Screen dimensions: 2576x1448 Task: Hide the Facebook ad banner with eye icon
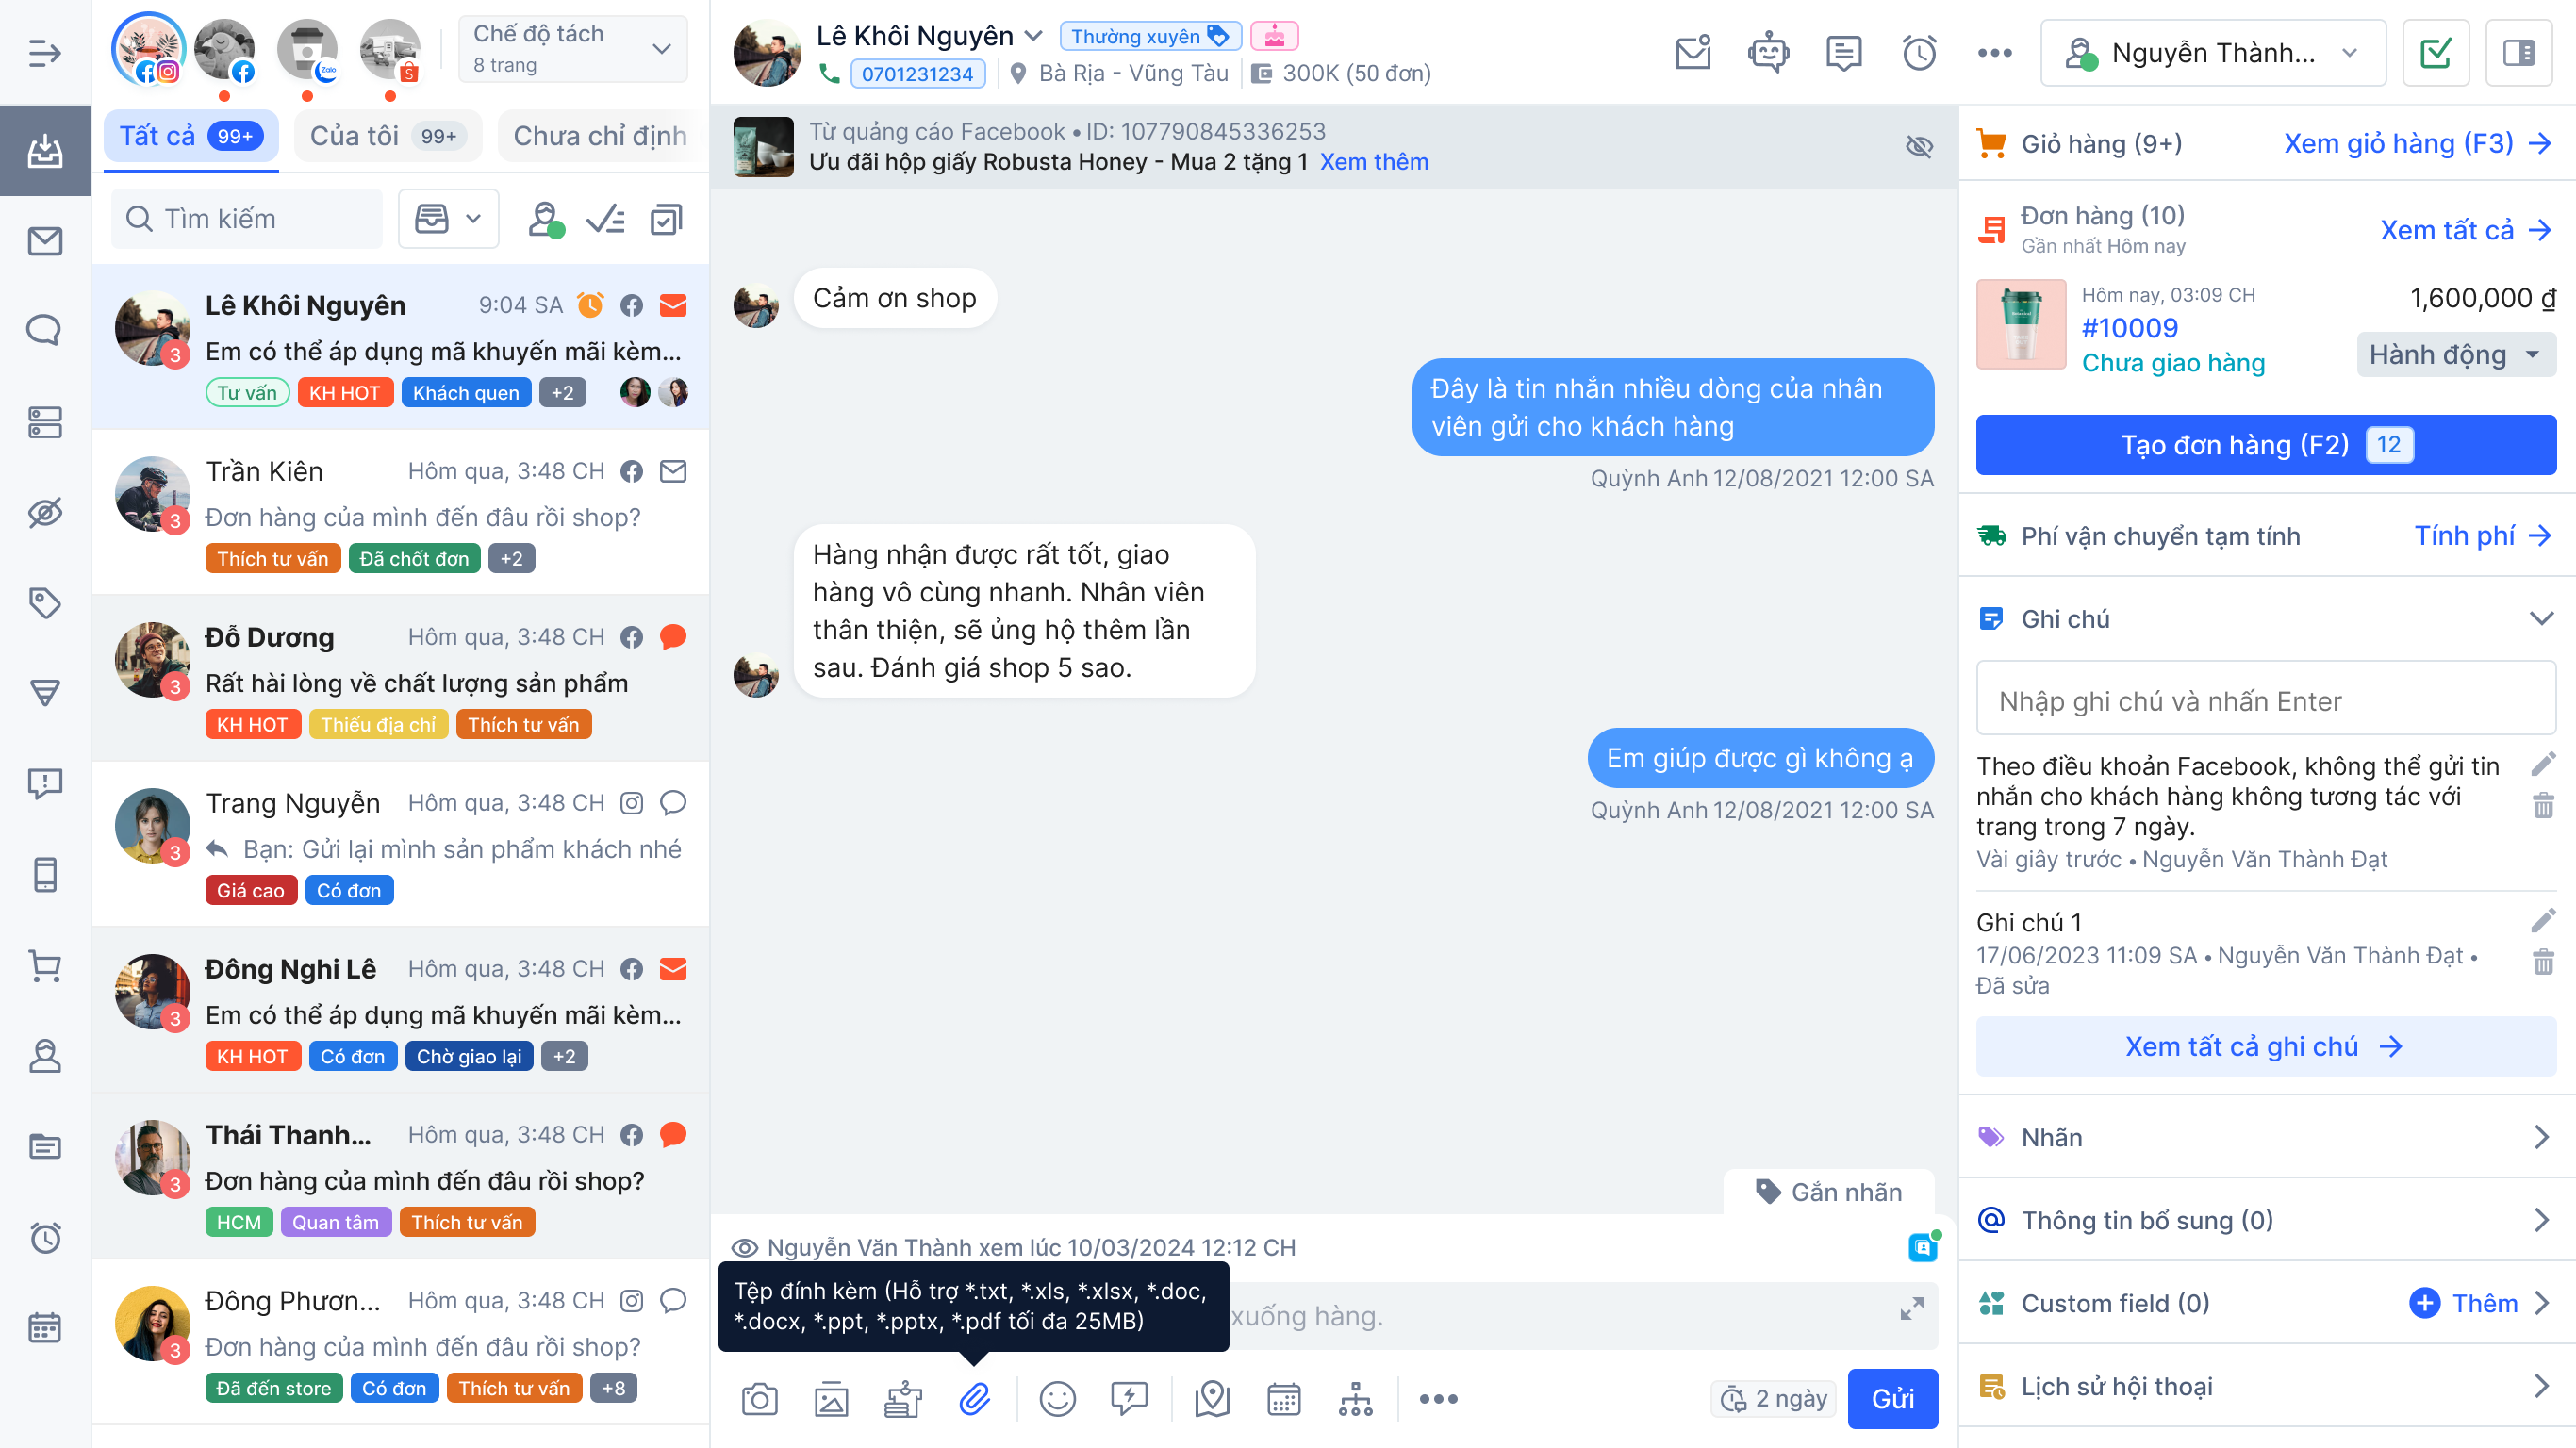1919,146
